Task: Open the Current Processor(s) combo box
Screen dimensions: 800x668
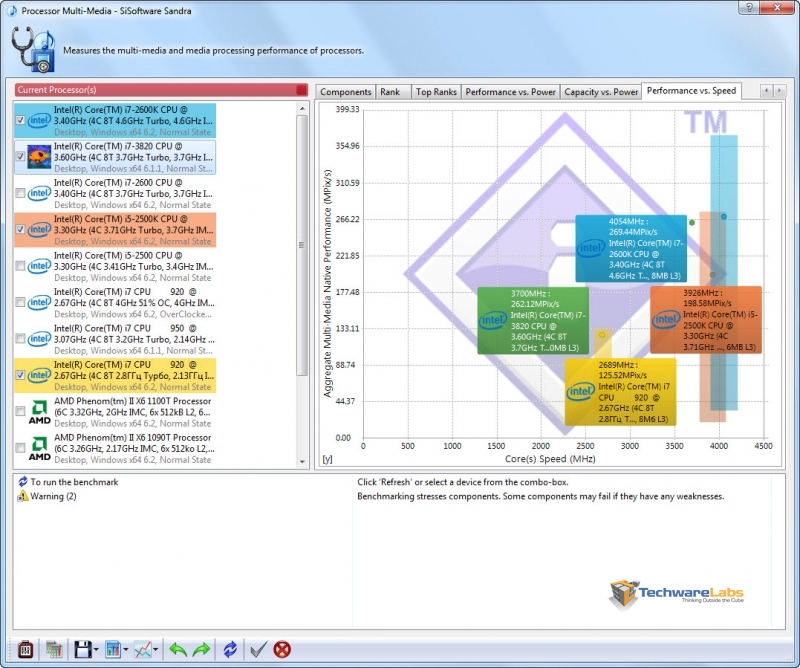Action: click(x=161, y=90)
